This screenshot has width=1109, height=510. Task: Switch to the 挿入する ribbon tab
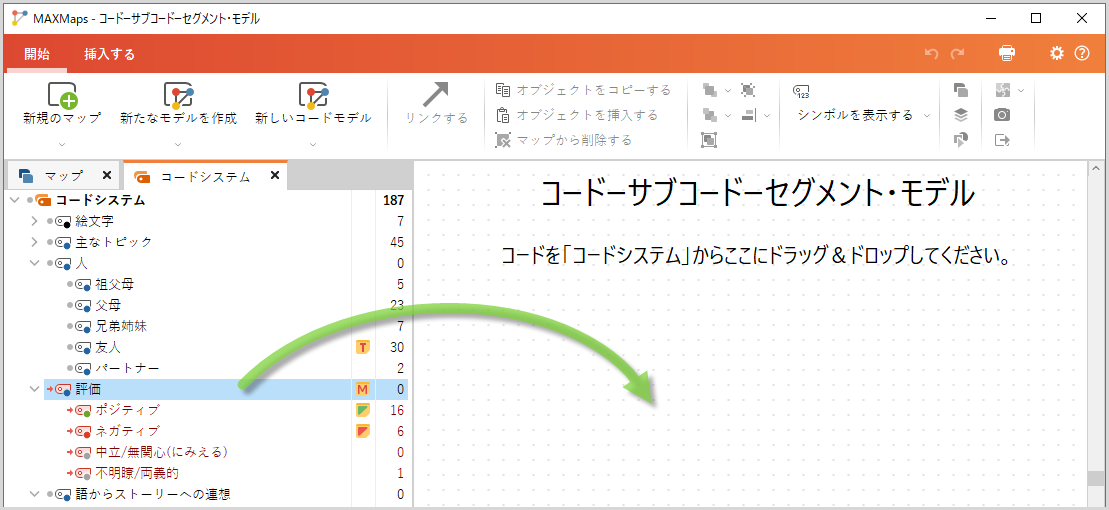tap(110, 54)
